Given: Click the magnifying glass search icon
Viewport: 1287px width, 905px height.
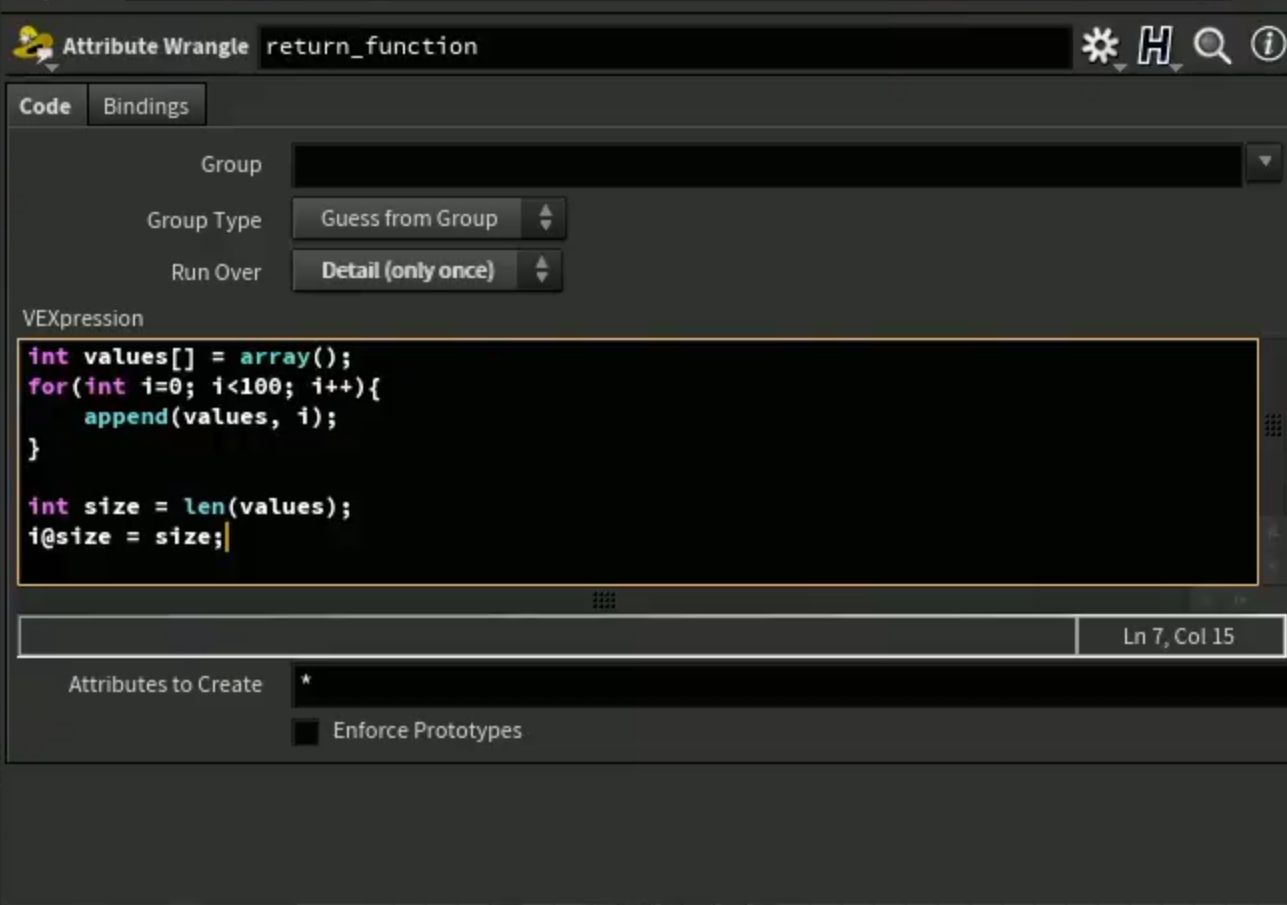Looking at the screenshot, I should [1212, 46].
